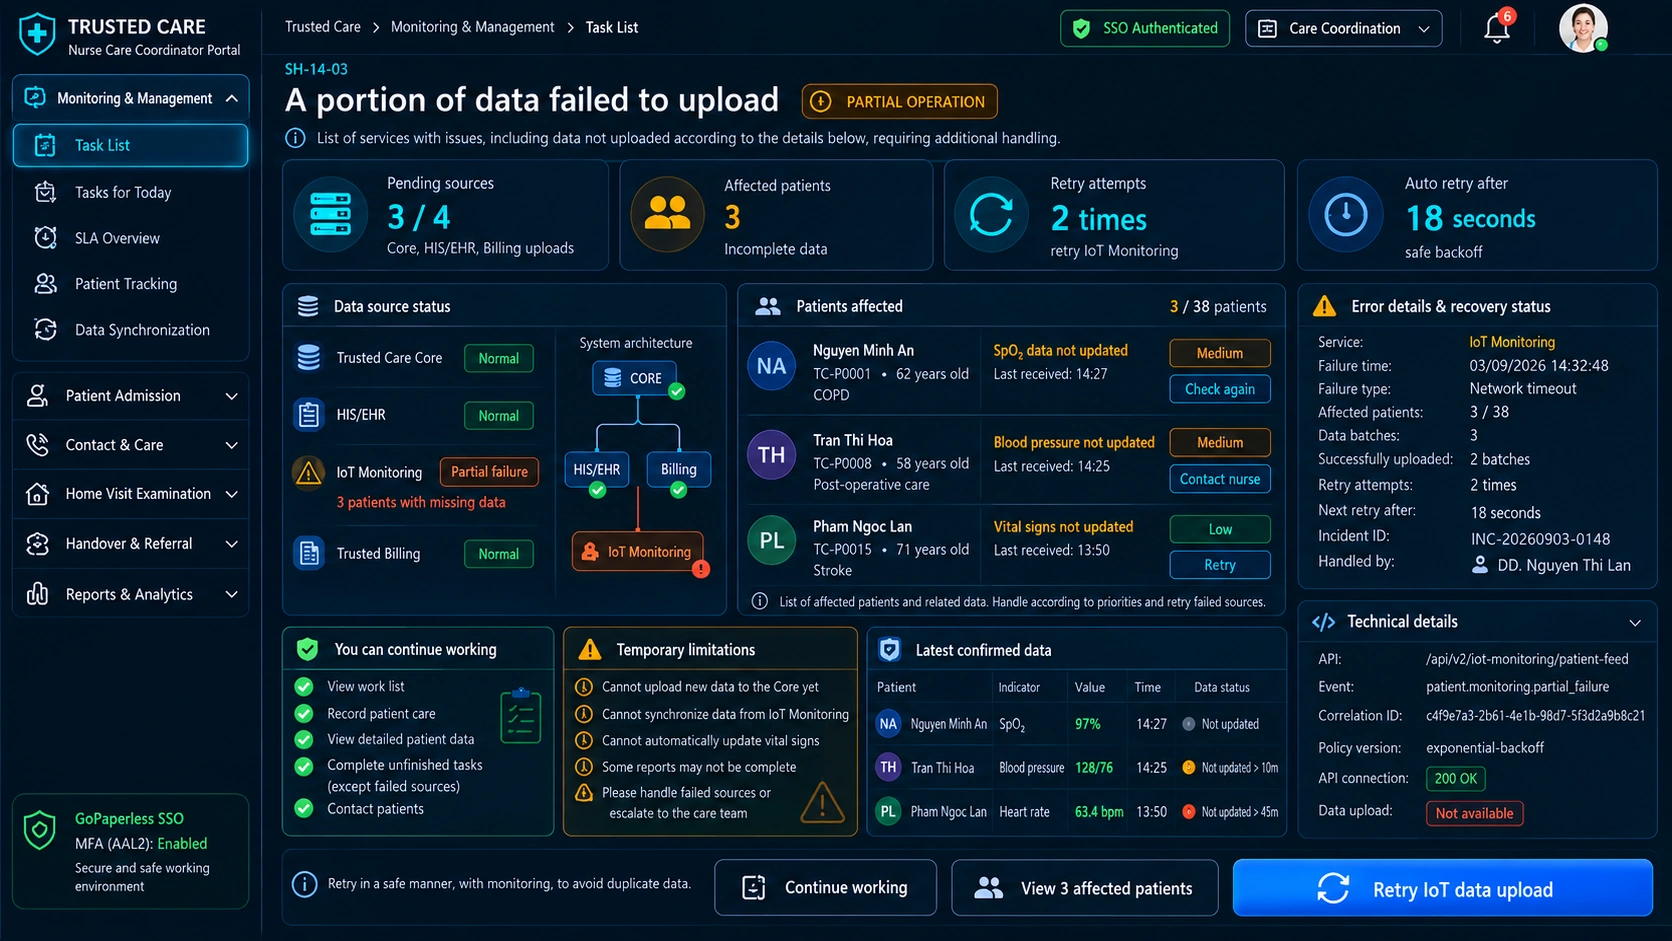
Task: Click the Auto retry clock icon
Action: point(1346,214)
